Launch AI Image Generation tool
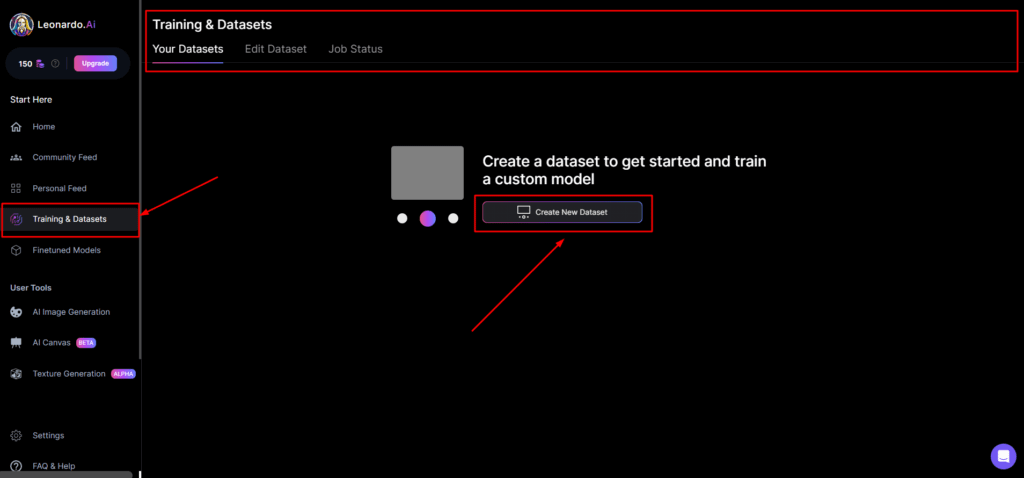This screenshot has height=478, width=1024. pos(70,312)
